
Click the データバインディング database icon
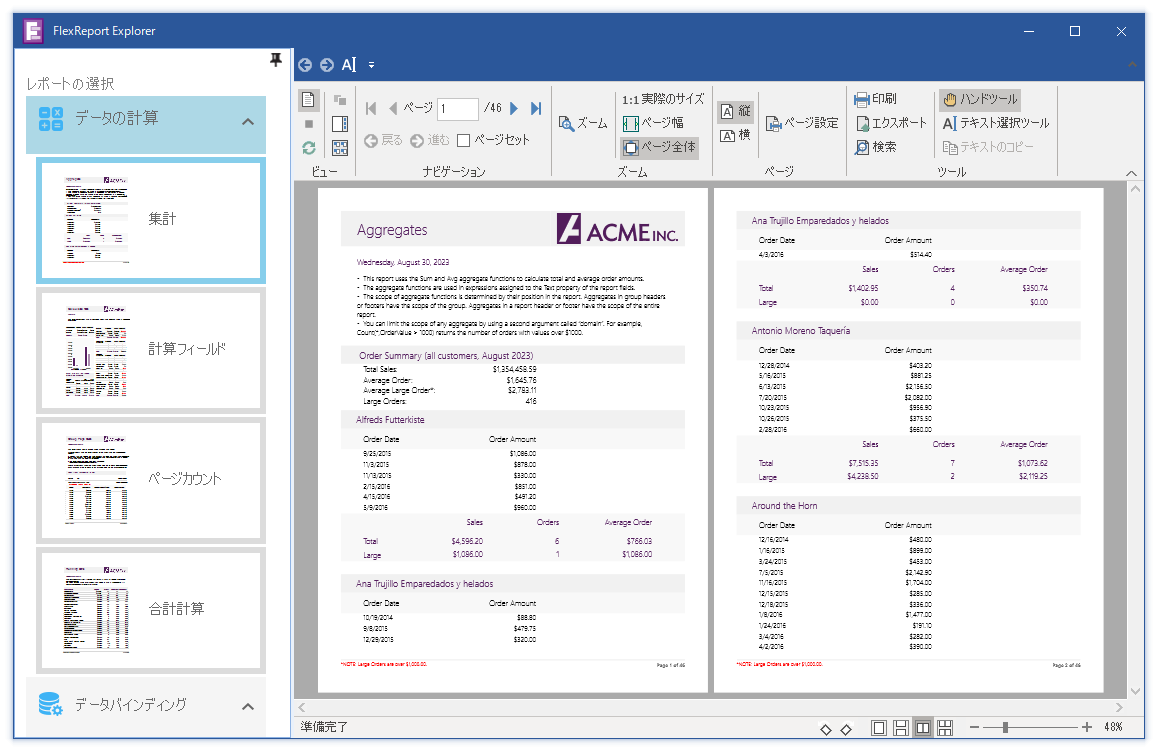coord(50,704)
